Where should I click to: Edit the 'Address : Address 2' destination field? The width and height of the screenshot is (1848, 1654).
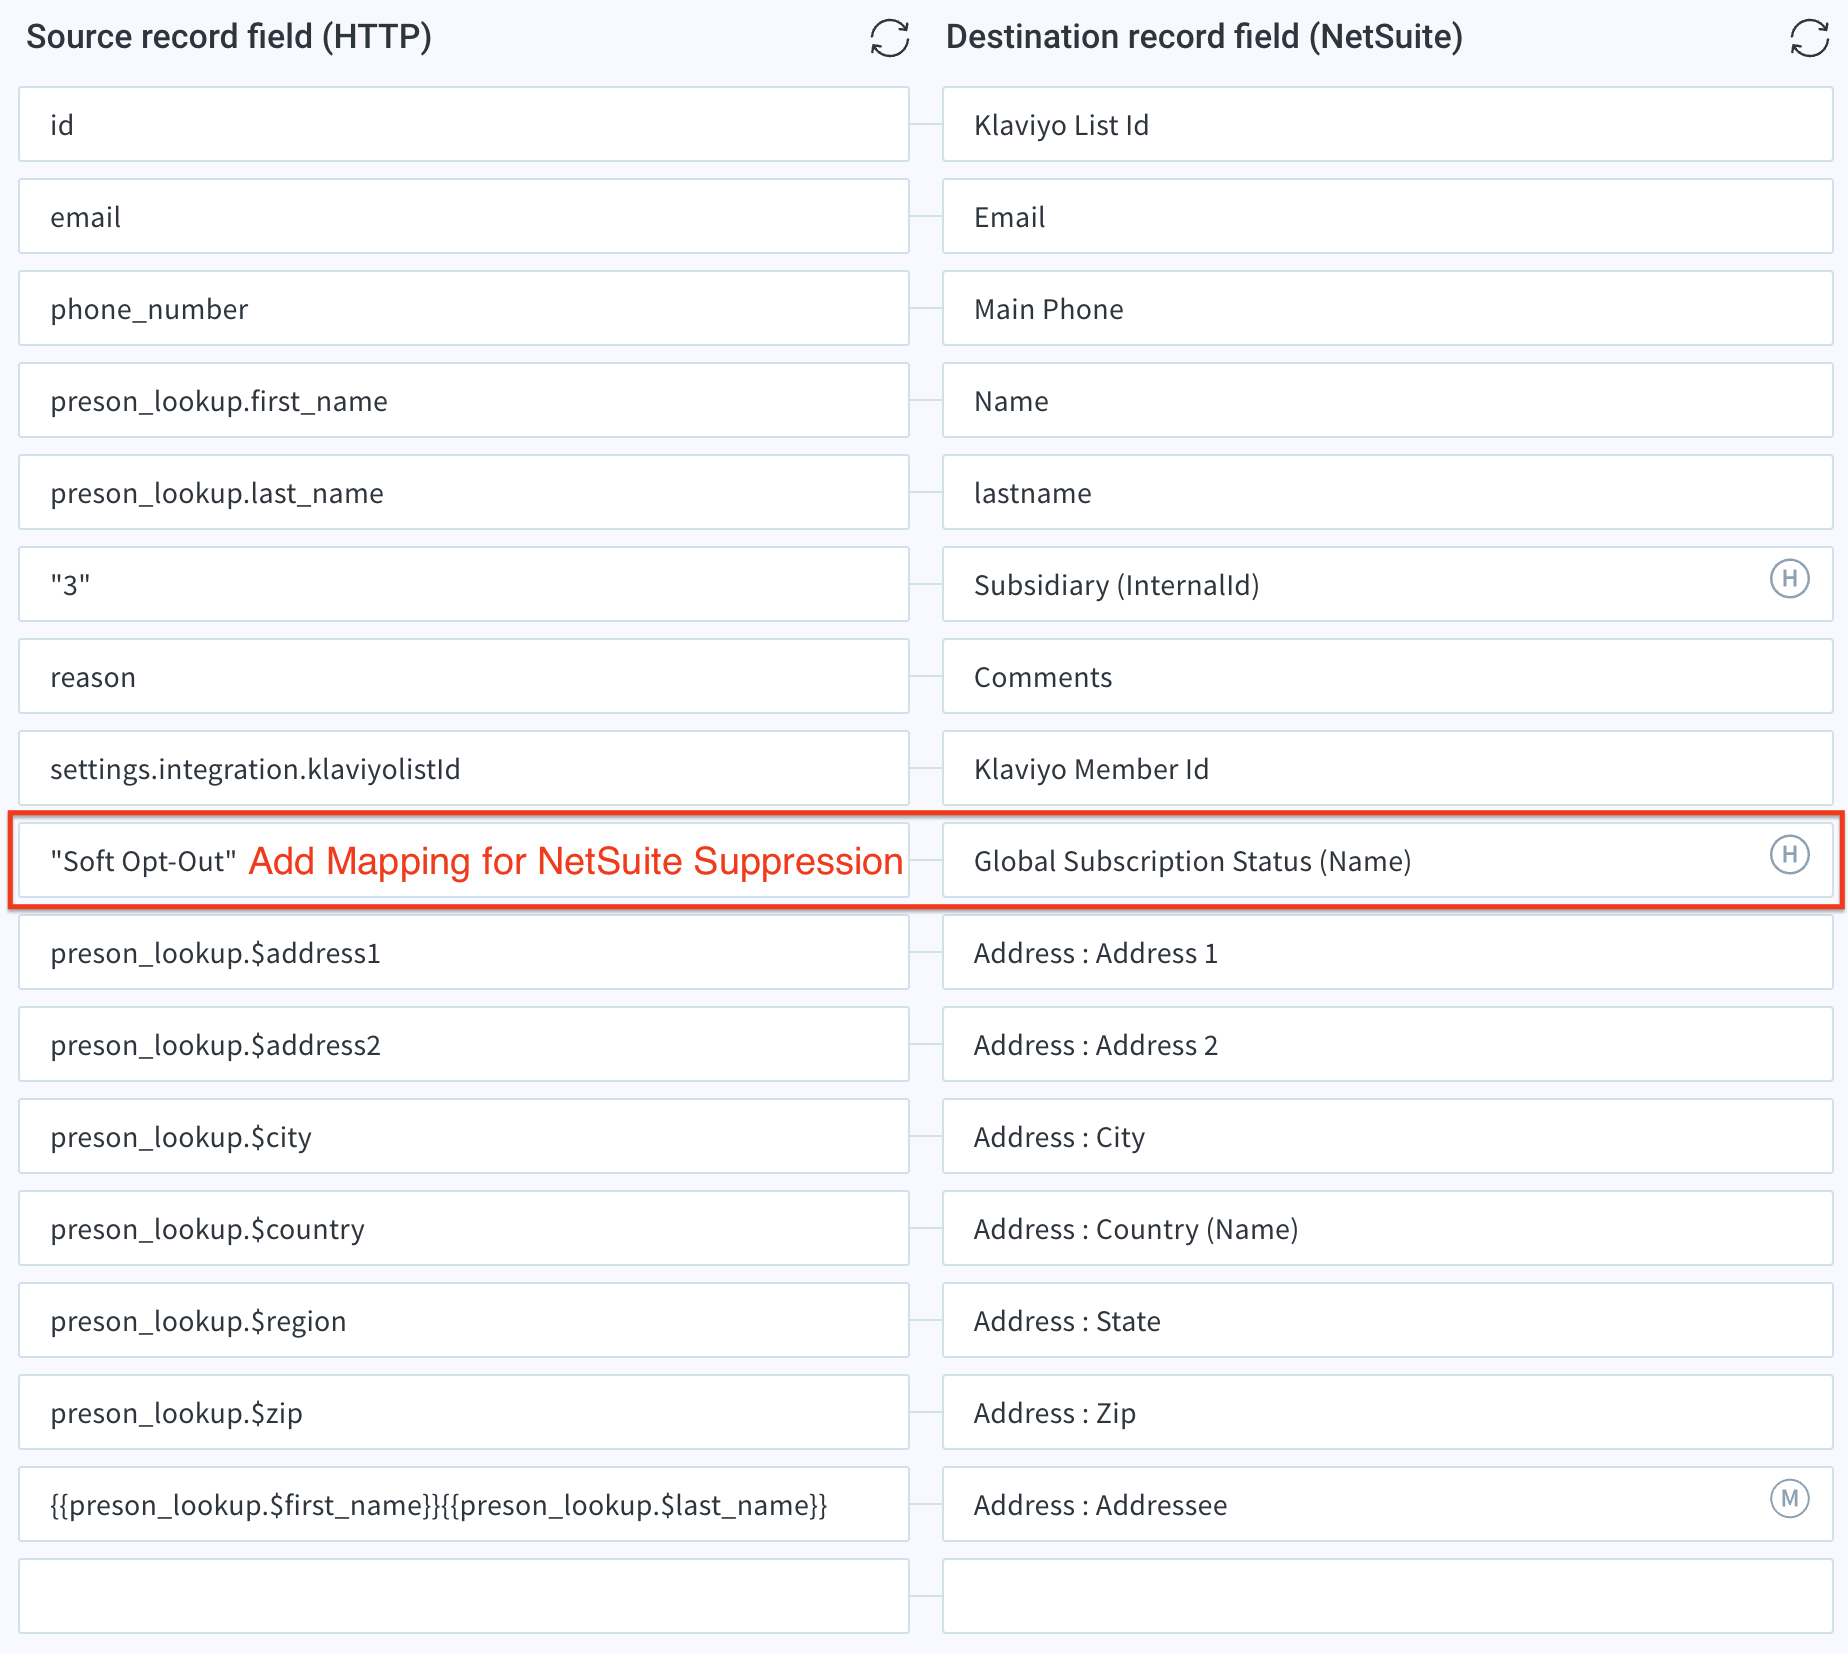tap(1388, 1044)
